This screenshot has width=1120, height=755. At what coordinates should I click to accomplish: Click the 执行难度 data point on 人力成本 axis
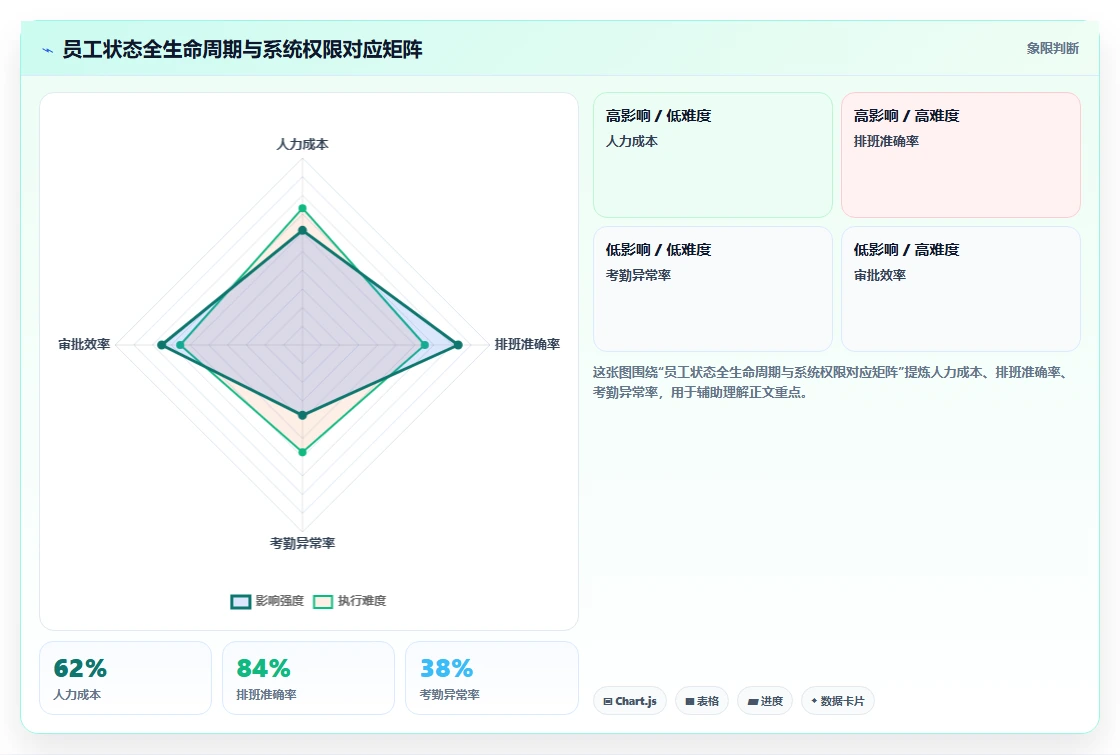tap(302, 209)
